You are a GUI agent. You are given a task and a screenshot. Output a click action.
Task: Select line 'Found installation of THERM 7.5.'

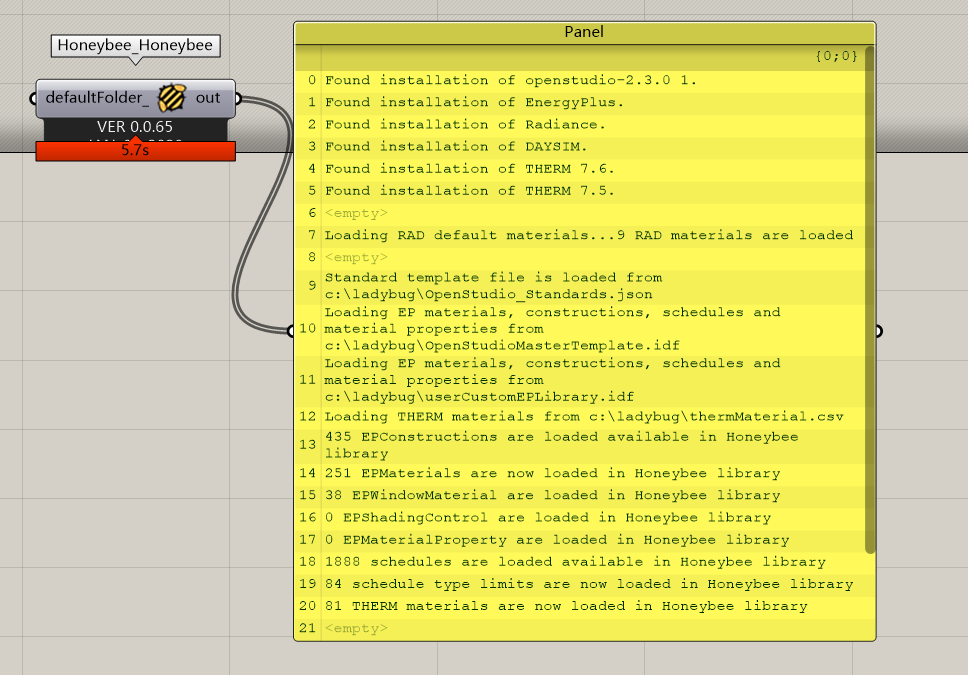469,191
